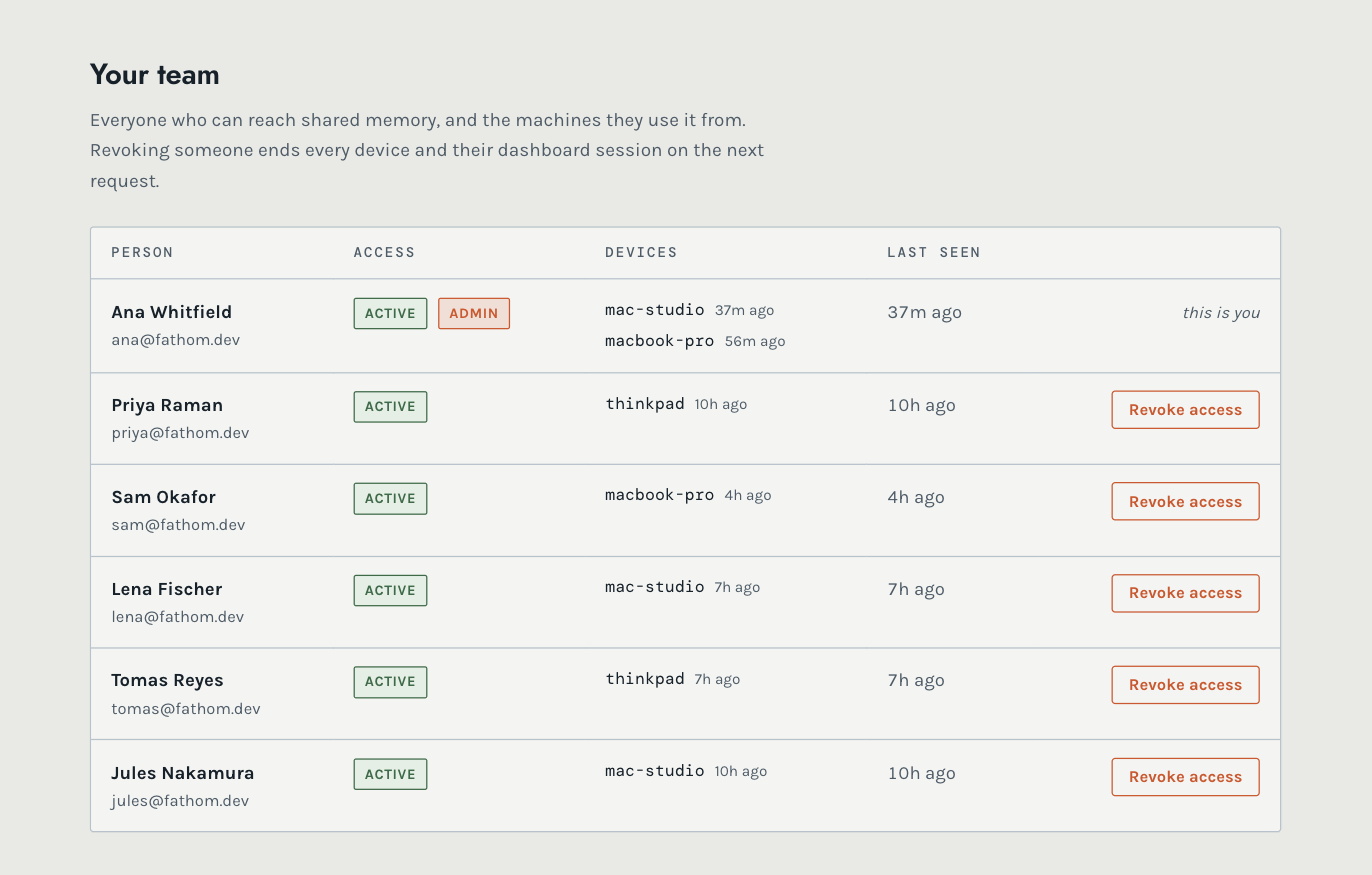
Task: Click the "Your team" heading
Action: pyautogui.click(x=155, y=75)
